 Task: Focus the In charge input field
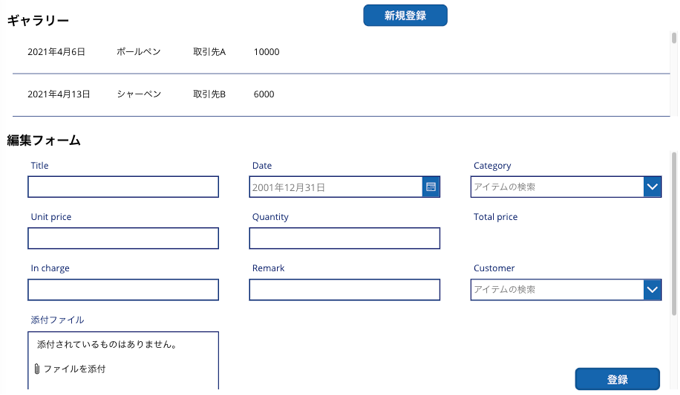123,290
